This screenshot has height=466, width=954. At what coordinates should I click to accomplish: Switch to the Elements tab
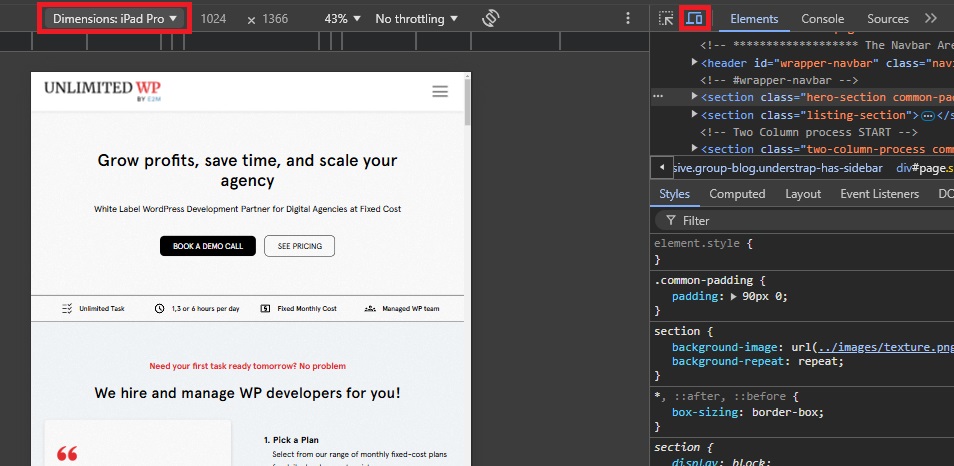(x=754, y=19)
